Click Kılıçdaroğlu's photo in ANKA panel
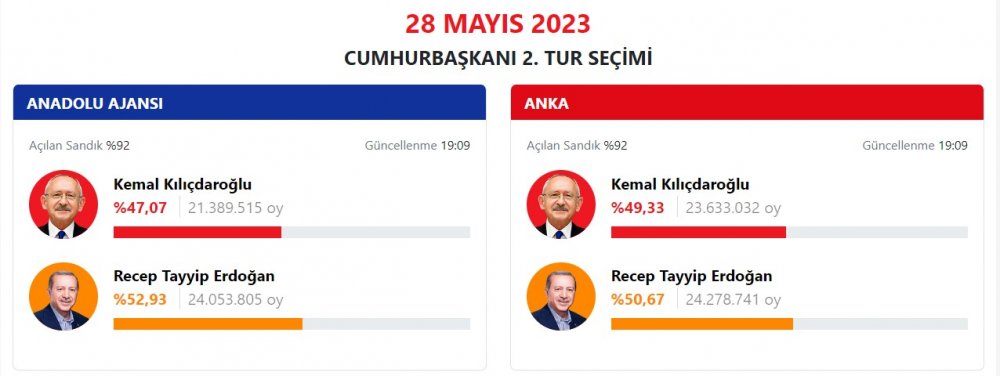The image size is (1000, 376). (561, 205)
